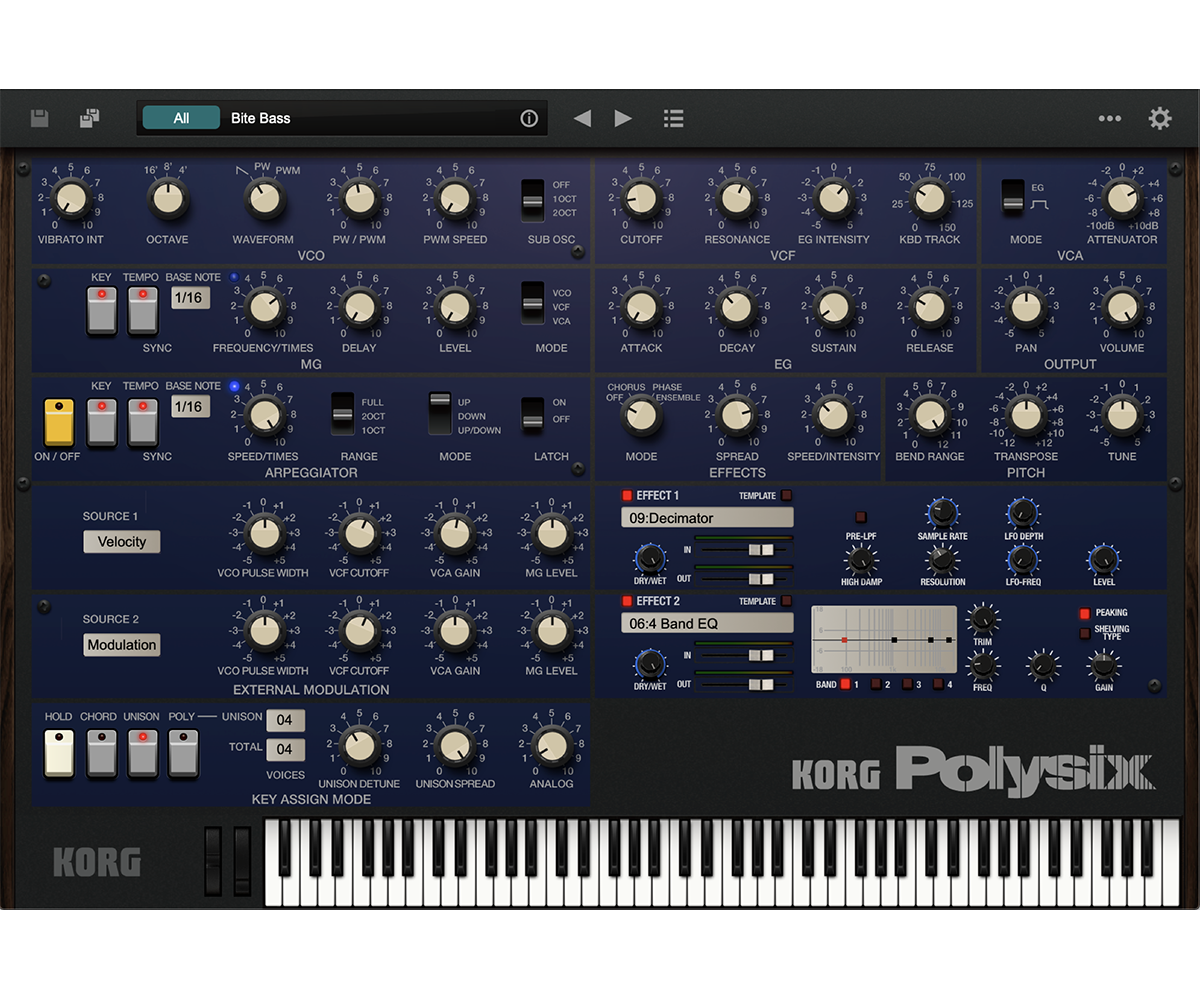The height and width of the screenshot is (1000, 1200).
Task: Open the Total voices 04 selector
Action: [x=285, y=749]
